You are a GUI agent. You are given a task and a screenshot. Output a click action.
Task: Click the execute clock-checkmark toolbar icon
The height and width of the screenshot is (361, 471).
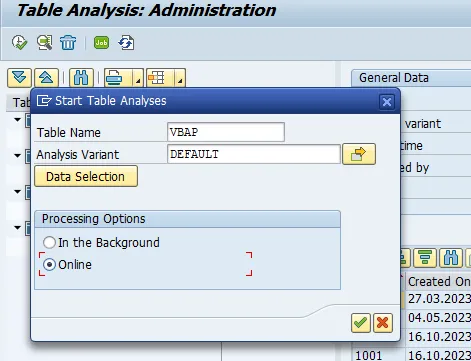(19, 43)
